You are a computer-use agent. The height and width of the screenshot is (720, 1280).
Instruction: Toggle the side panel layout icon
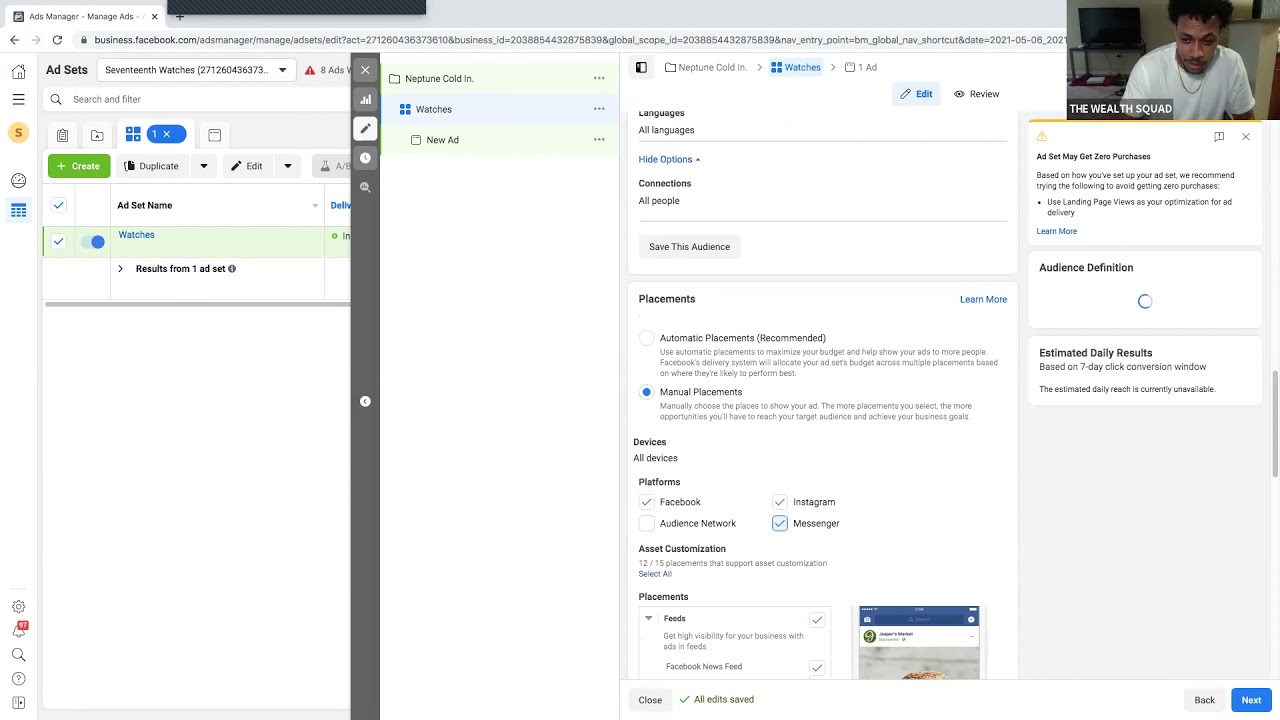click(641, 67)
